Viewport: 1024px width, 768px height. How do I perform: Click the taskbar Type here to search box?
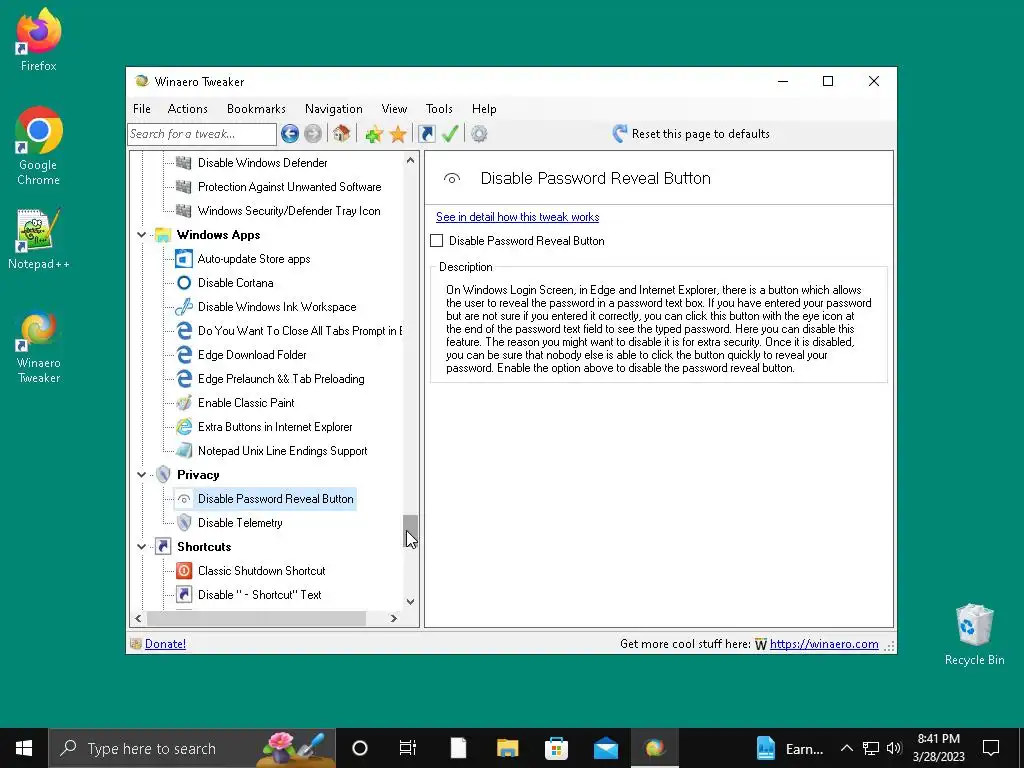tap(192, 748)
